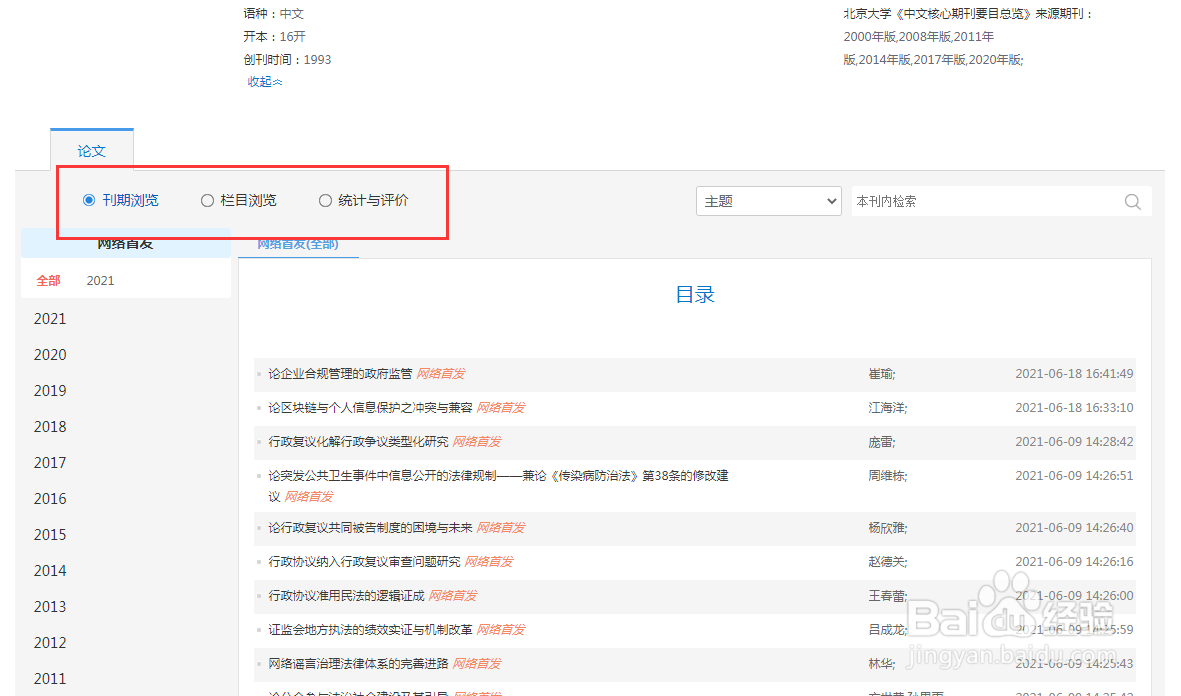The image size is (1181, 696).
Task: Expand year 2021 in the issue list
Action: [x=50, y=319]
